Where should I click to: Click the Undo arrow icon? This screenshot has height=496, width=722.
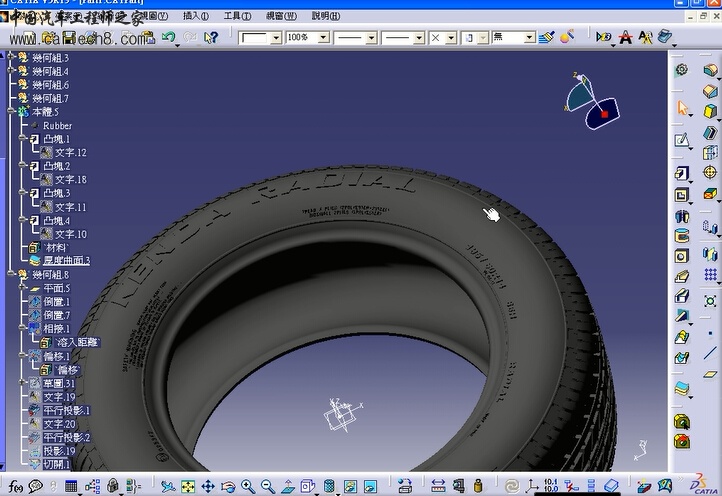coord(169,37)
